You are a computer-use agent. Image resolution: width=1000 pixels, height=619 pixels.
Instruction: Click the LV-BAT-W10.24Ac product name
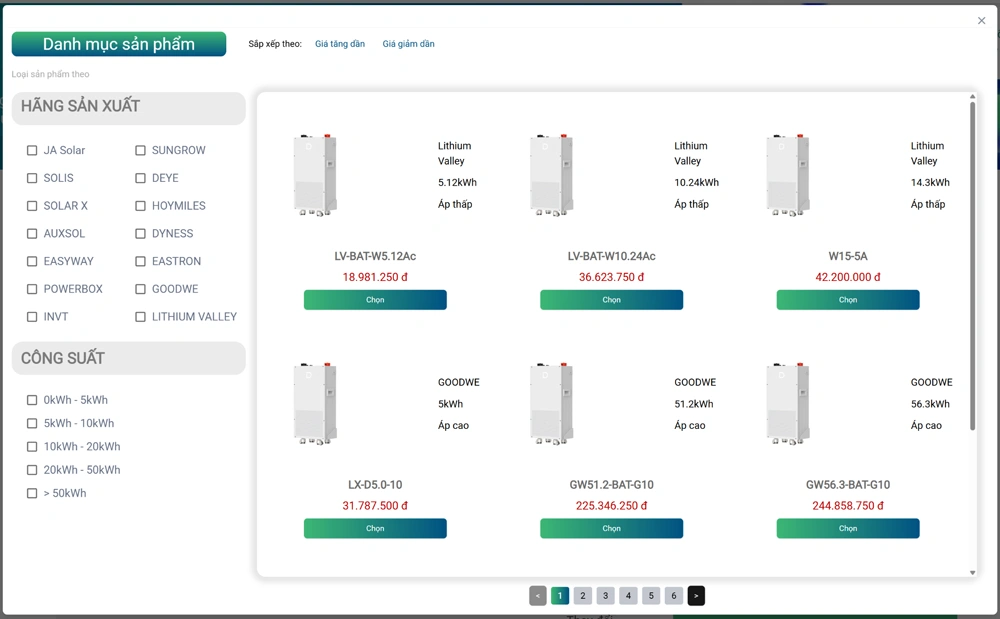coord(612,256)
